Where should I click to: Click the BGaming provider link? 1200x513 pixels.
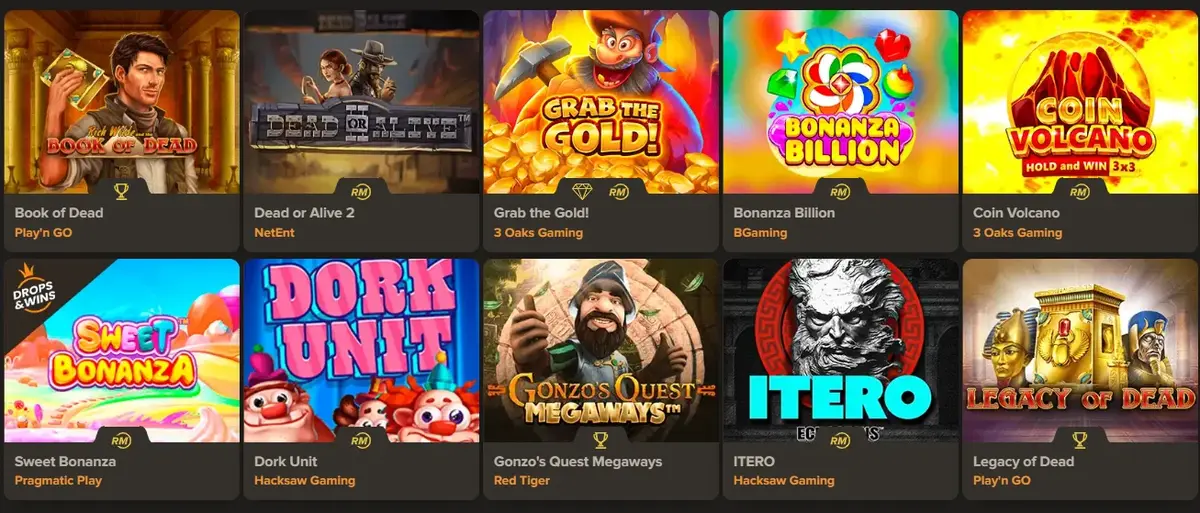pos(760,233)
